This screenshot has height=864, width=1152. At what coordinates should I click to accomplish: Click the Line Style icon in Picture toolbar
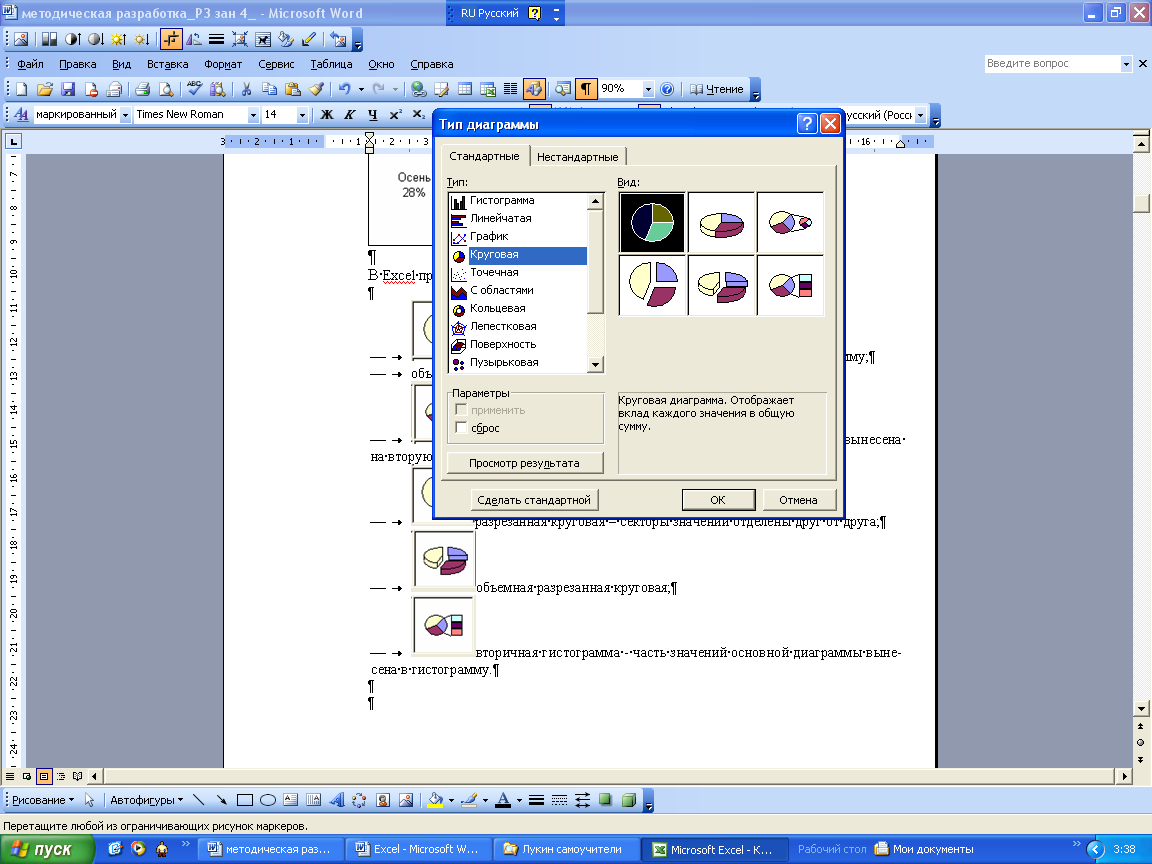pos(216,39)
